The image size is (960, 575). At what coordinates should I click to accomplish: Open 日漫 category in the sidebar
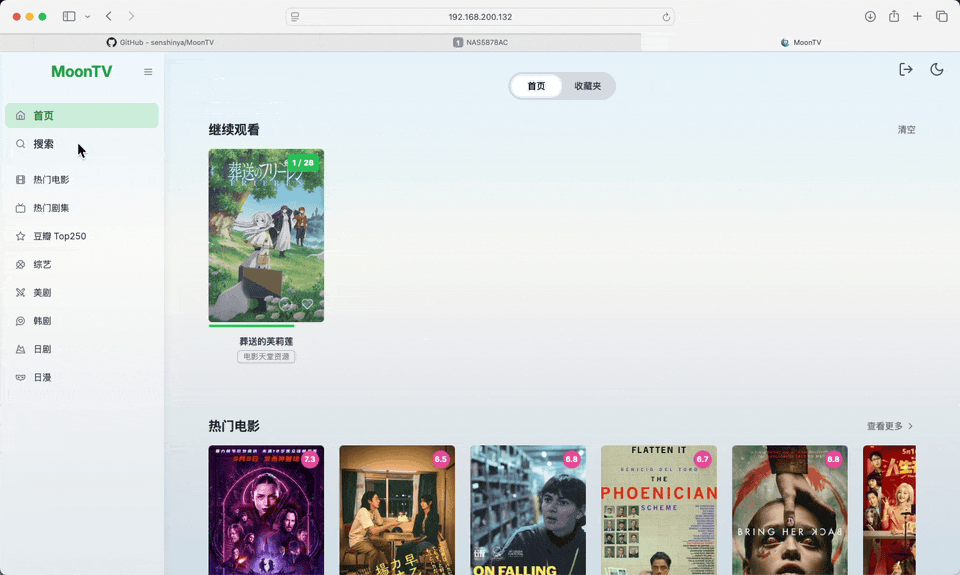42,378
